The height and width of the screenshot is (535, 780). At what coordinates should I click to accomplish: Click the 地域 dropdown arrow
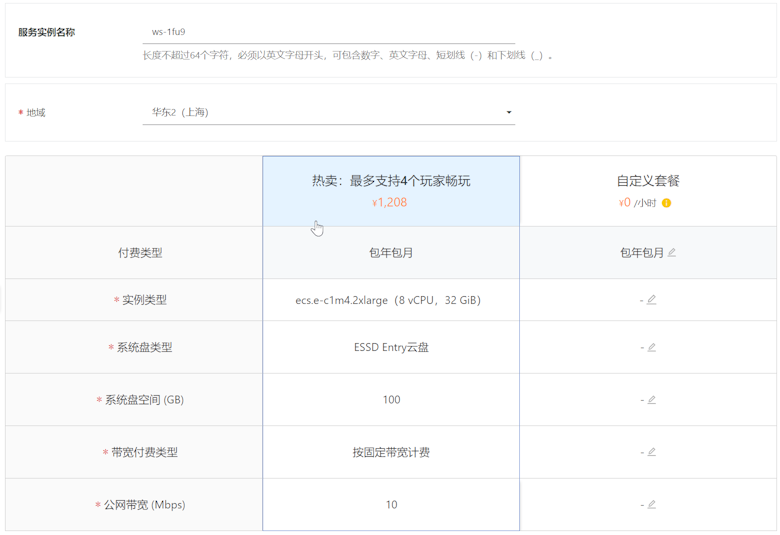point(509,113)
